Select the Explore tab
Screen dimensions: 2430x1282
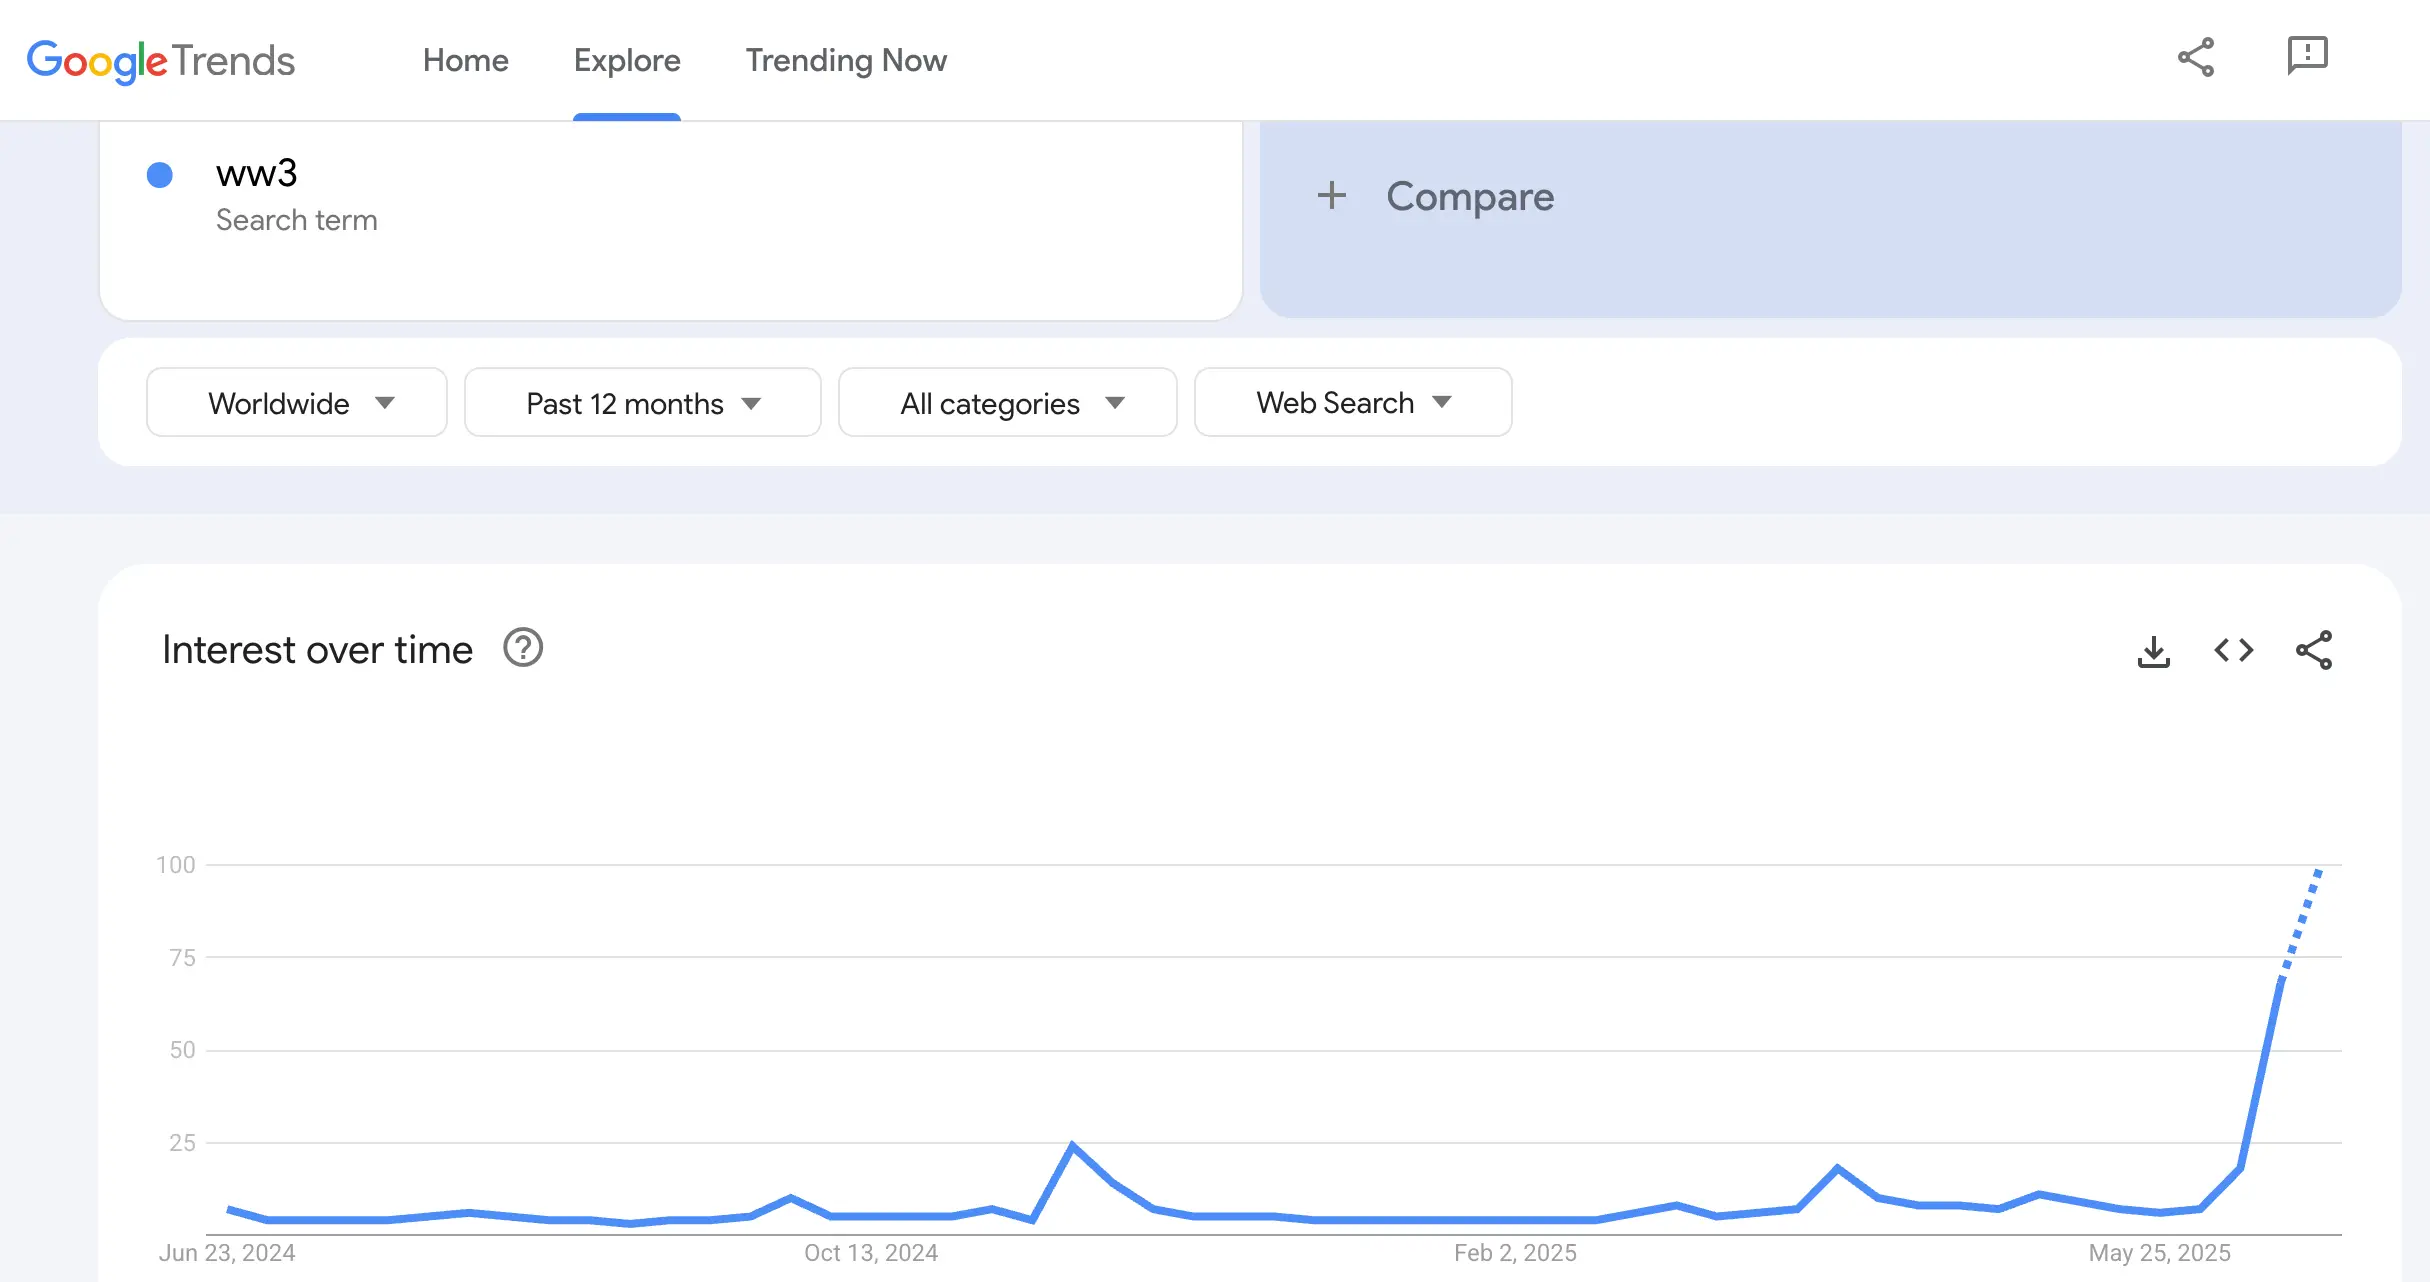point(626,60)
